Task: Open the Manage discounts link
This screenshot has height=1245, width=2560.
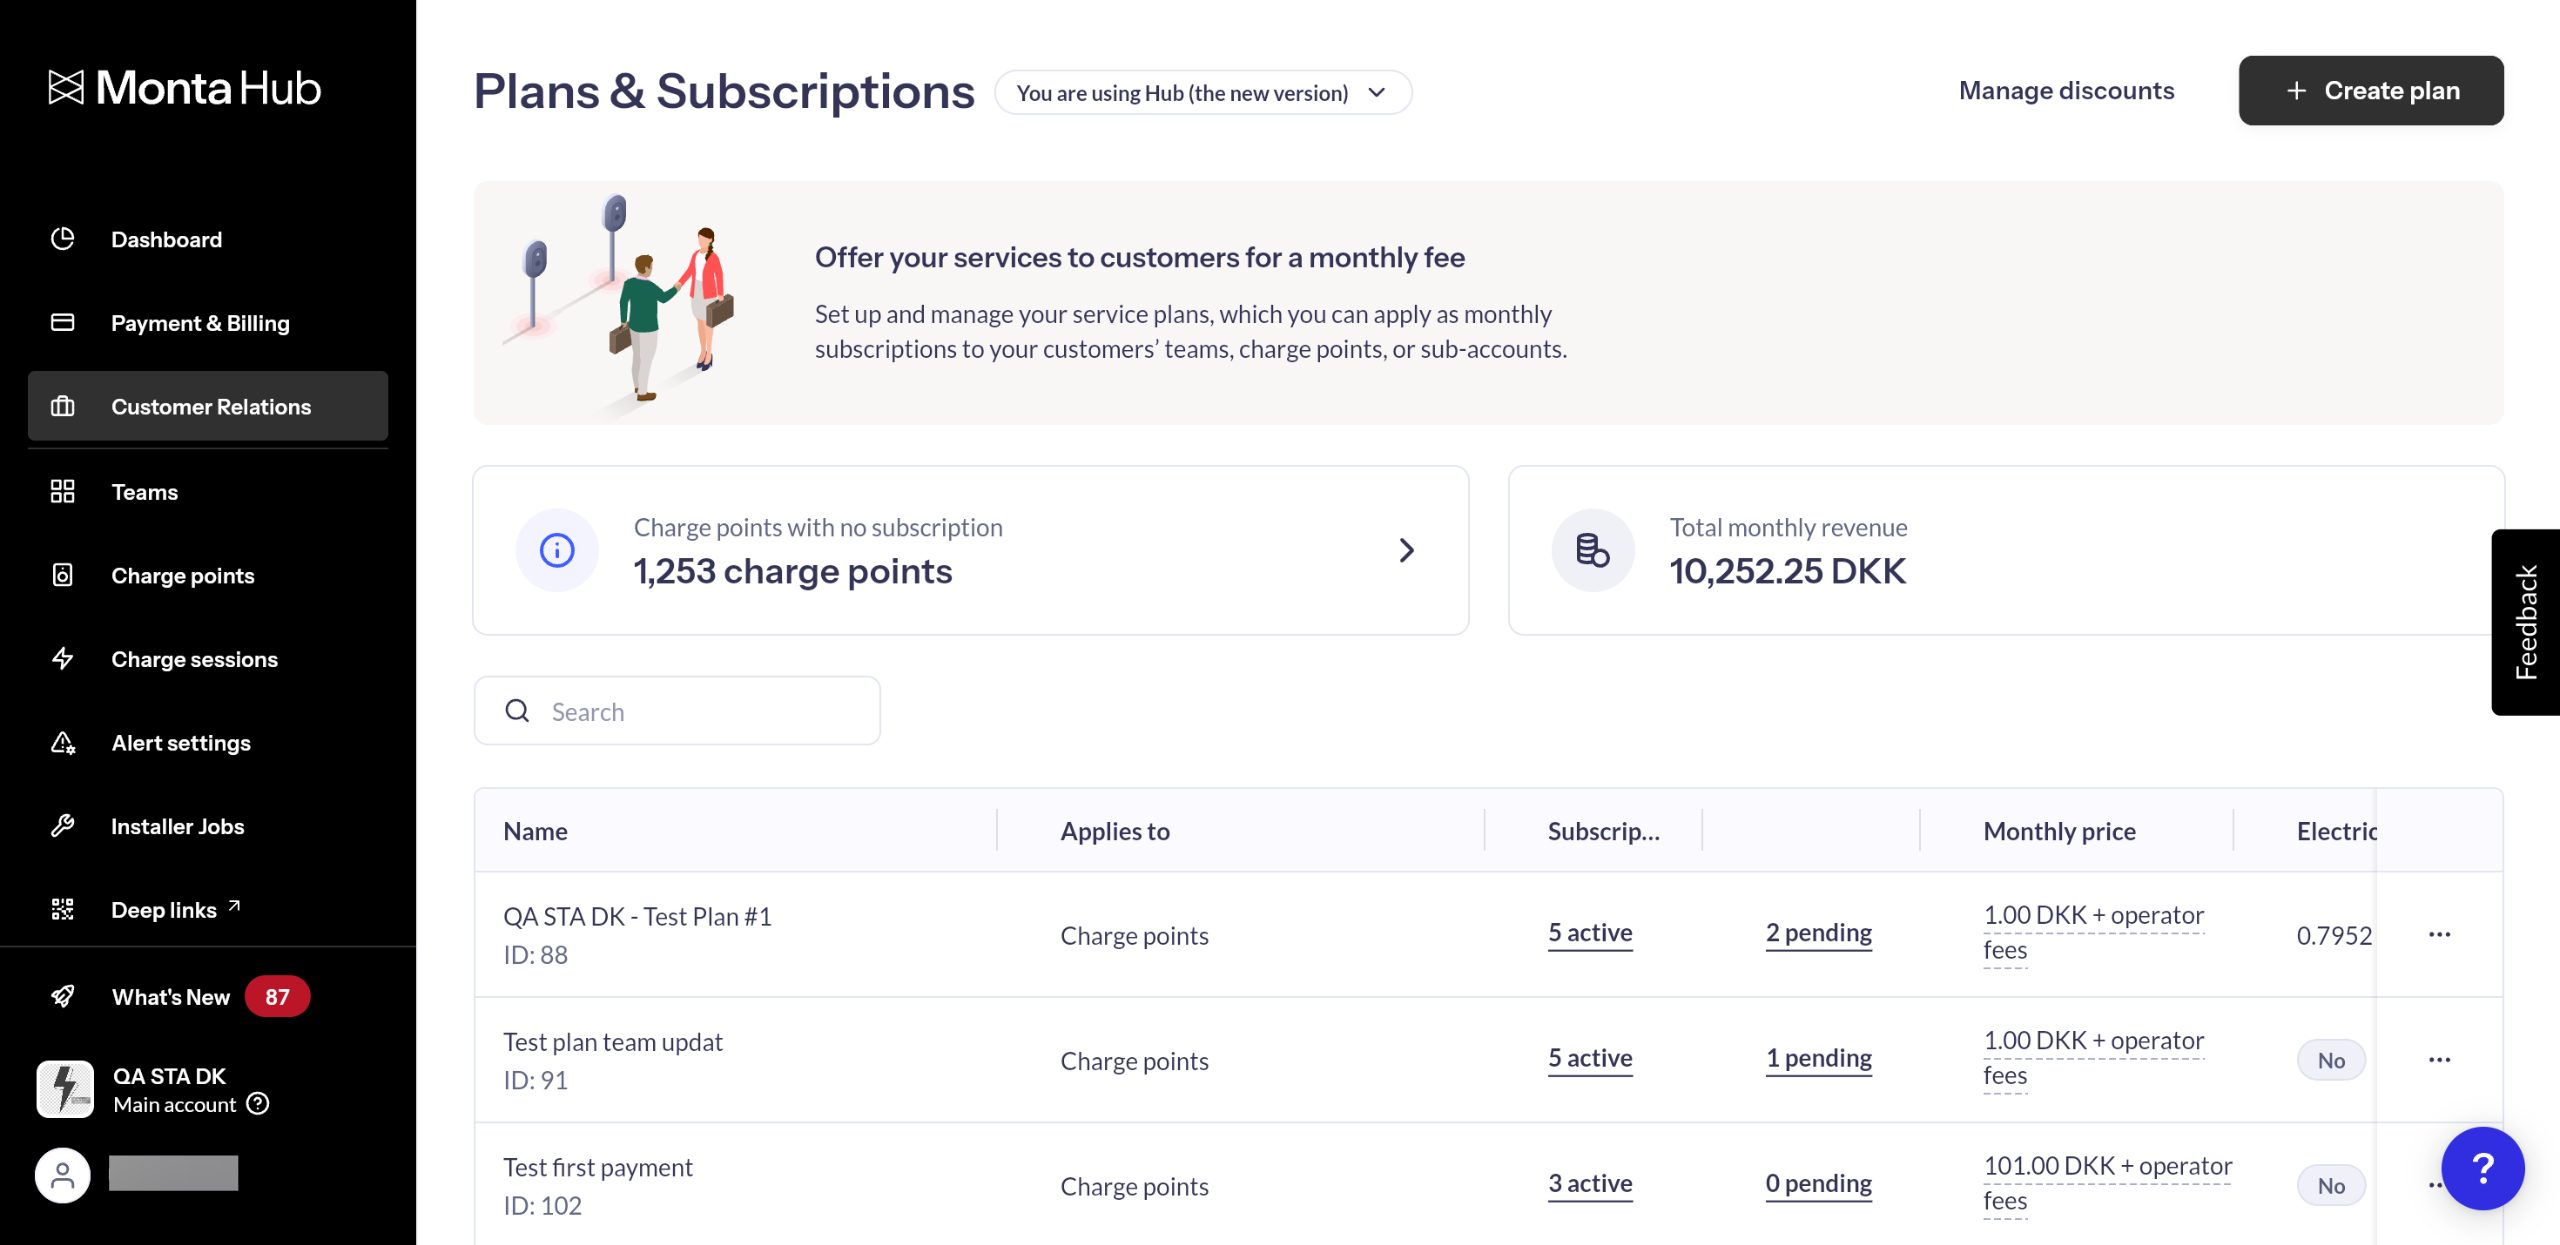Action: click(x=2066, y=91)
